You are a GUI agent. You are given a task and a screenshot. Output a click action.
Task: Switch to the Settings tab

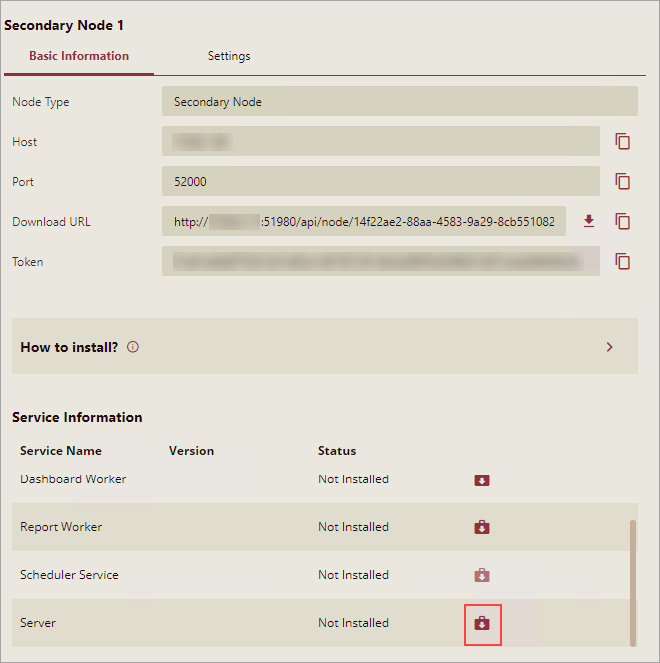pyautogui.click(x=229, y=56)
